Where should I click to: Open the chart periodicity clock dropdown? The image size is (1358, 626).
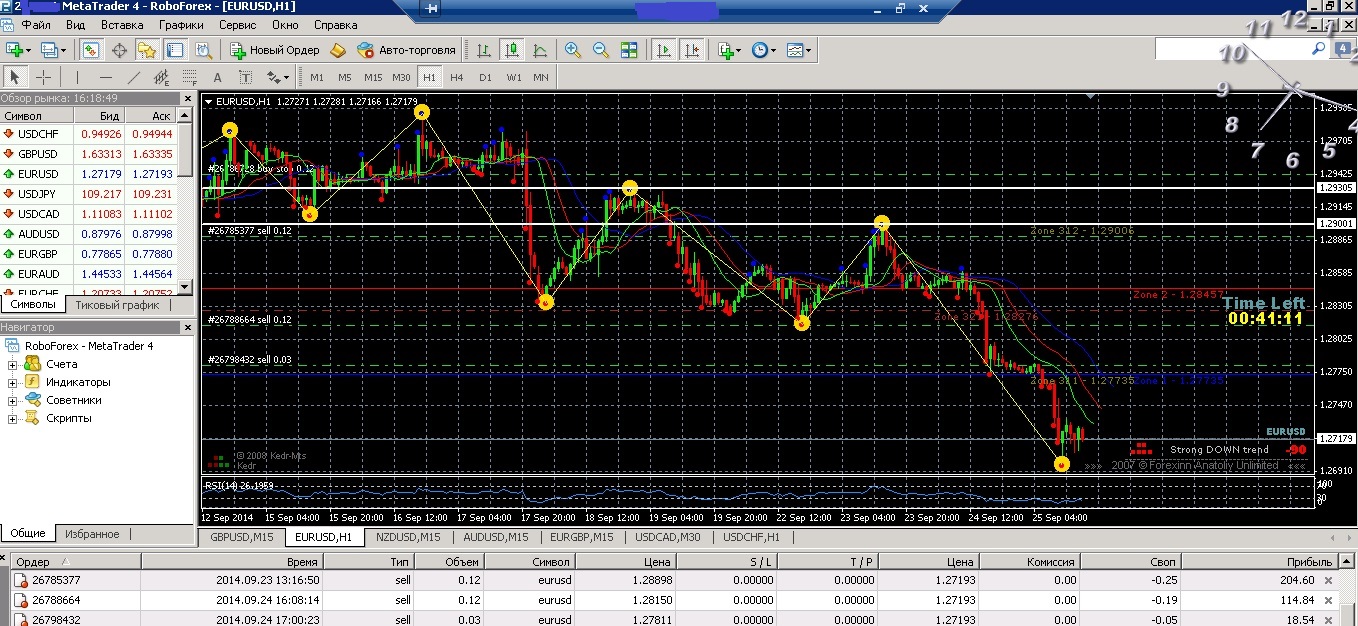click(764, 50)
